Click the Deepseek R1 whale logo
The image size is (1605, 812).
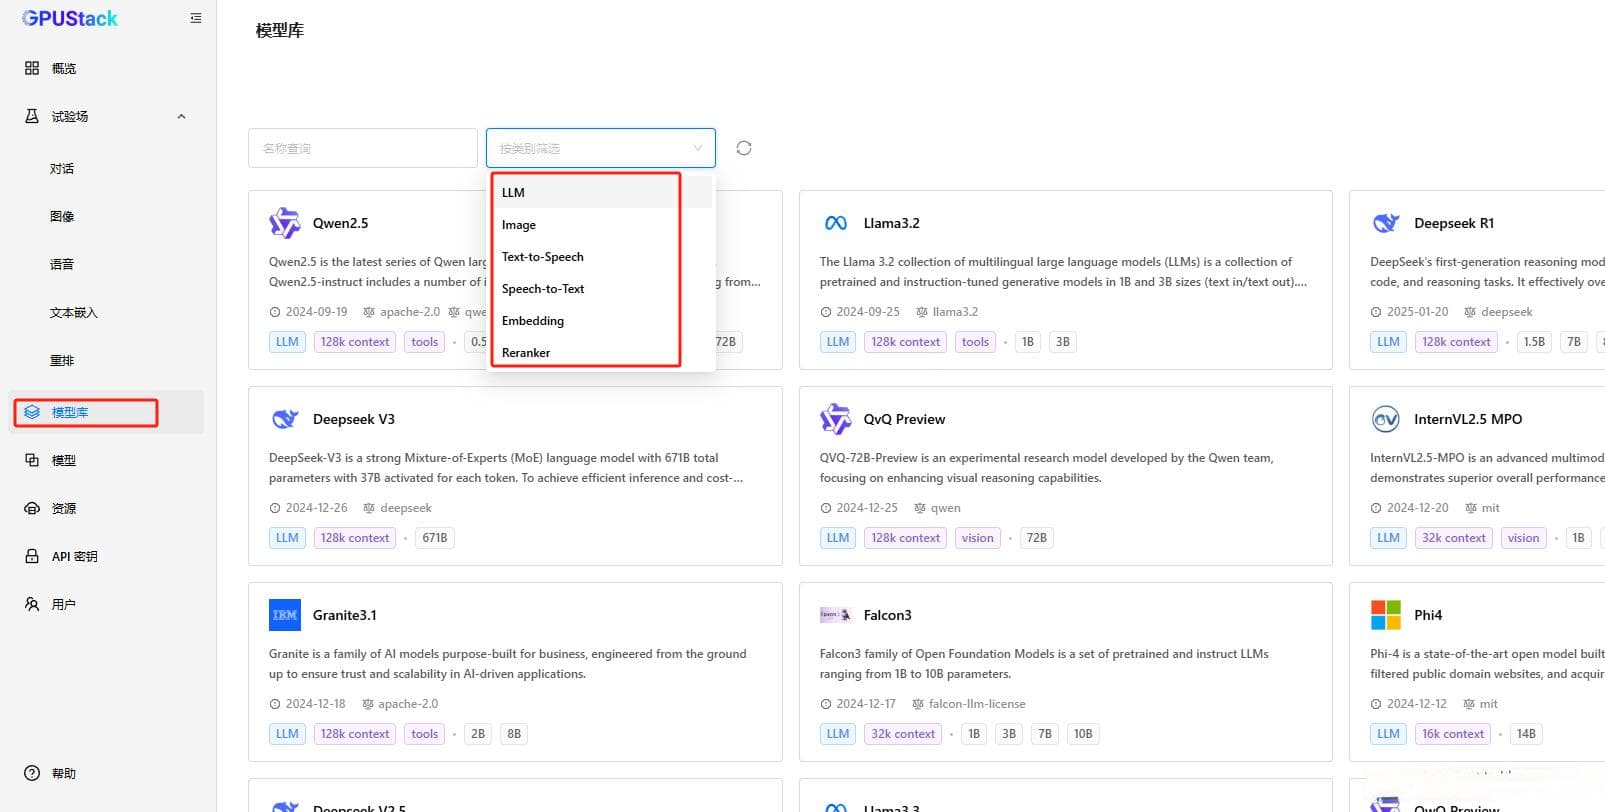pos(1386,223)
